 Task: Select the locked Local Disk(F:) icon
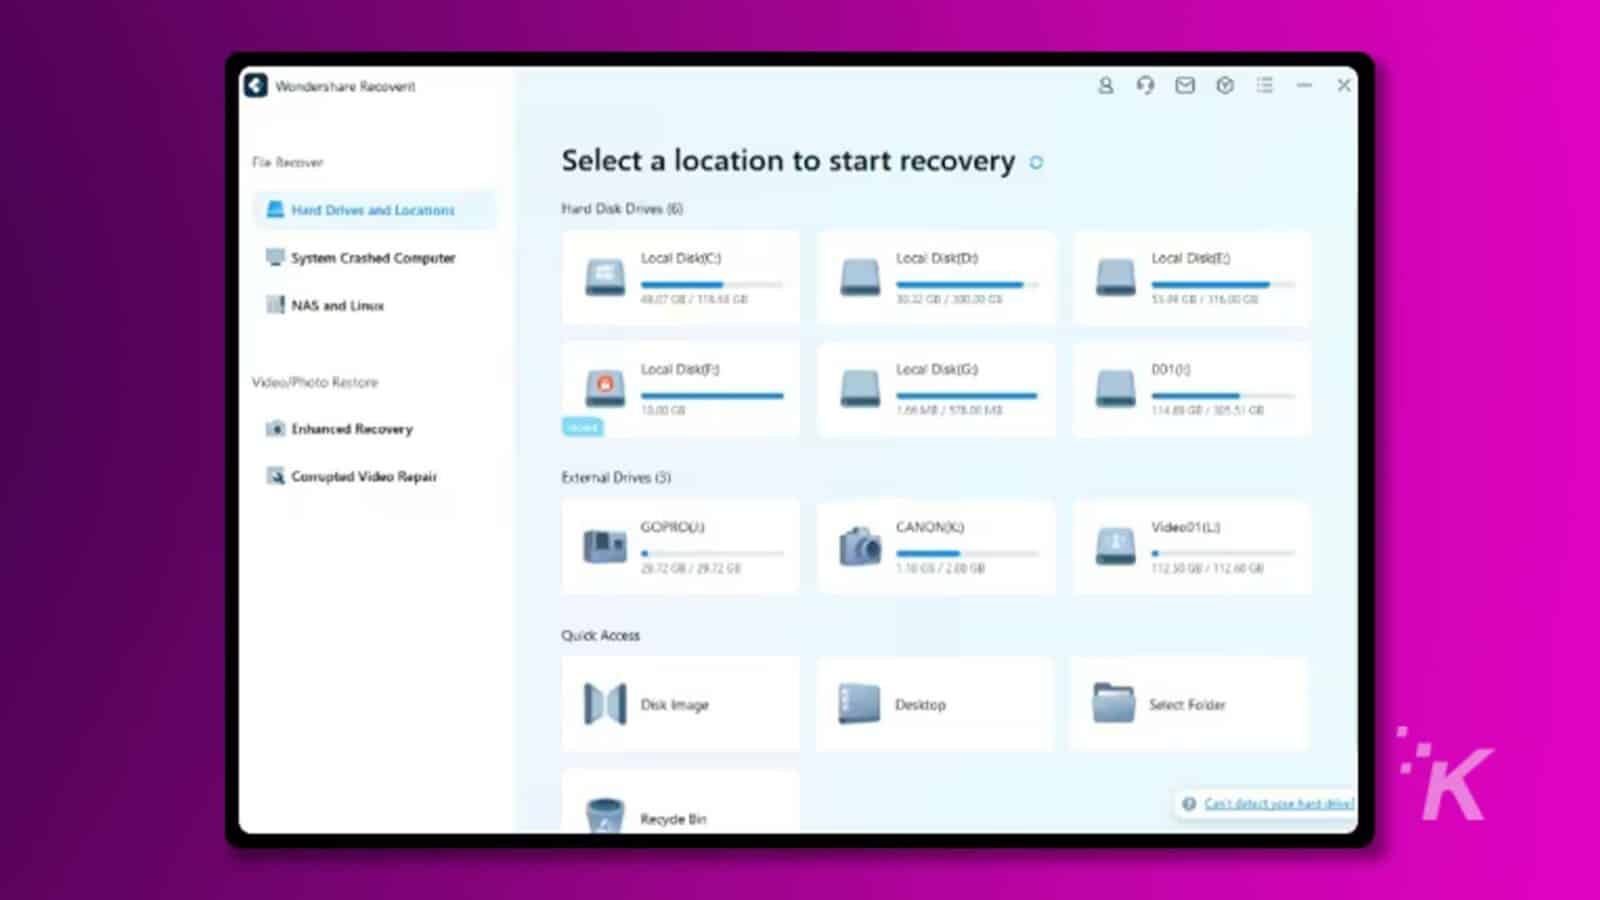[x=605, y=388]
